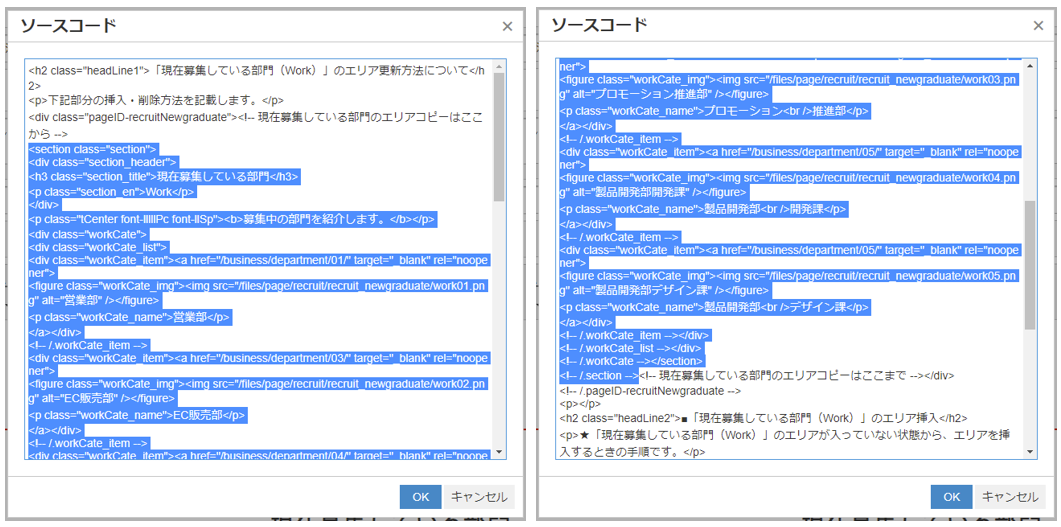Confirm with OK in the right source code dialog

coord(951,497)
